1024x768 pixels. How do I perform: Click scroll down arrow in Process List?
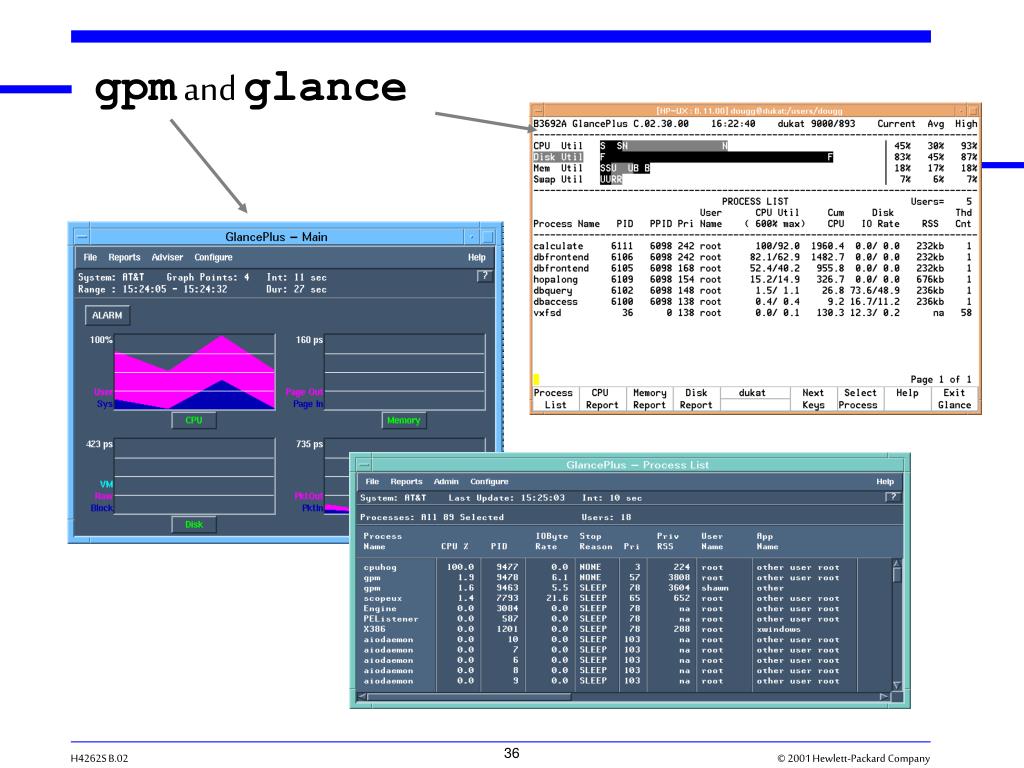pyautogui.click(x=897, y=685)
